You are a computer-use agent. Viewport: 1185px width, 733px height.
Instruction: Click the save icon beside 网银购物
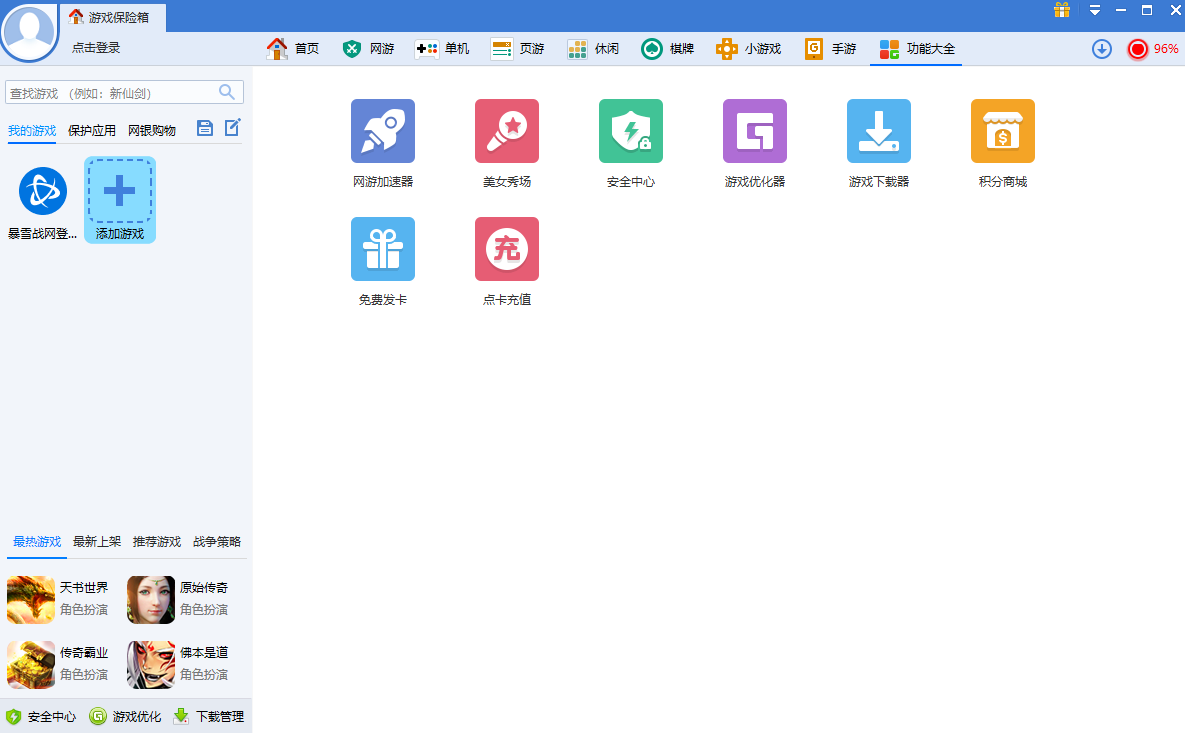205,128
